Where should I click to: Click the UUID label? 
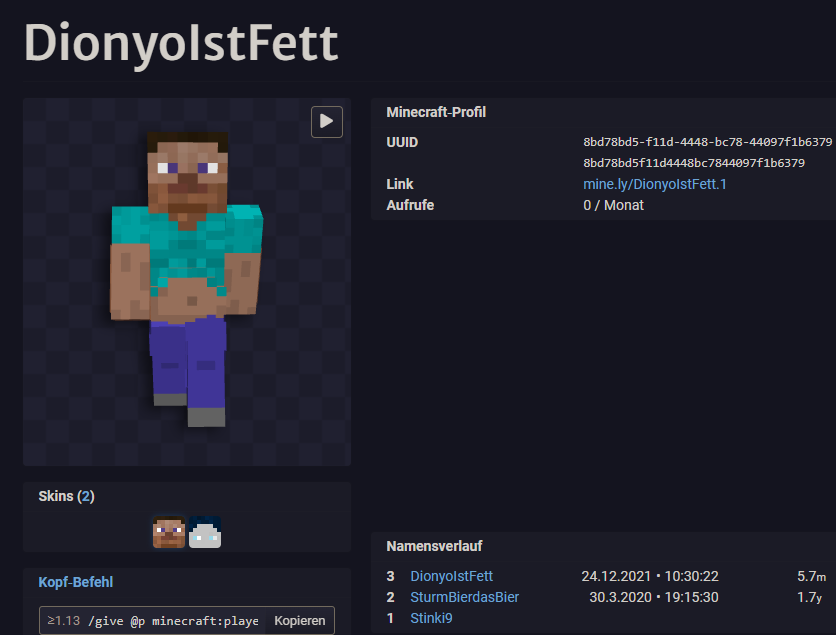pyautogui.click(x=402, y=142)
